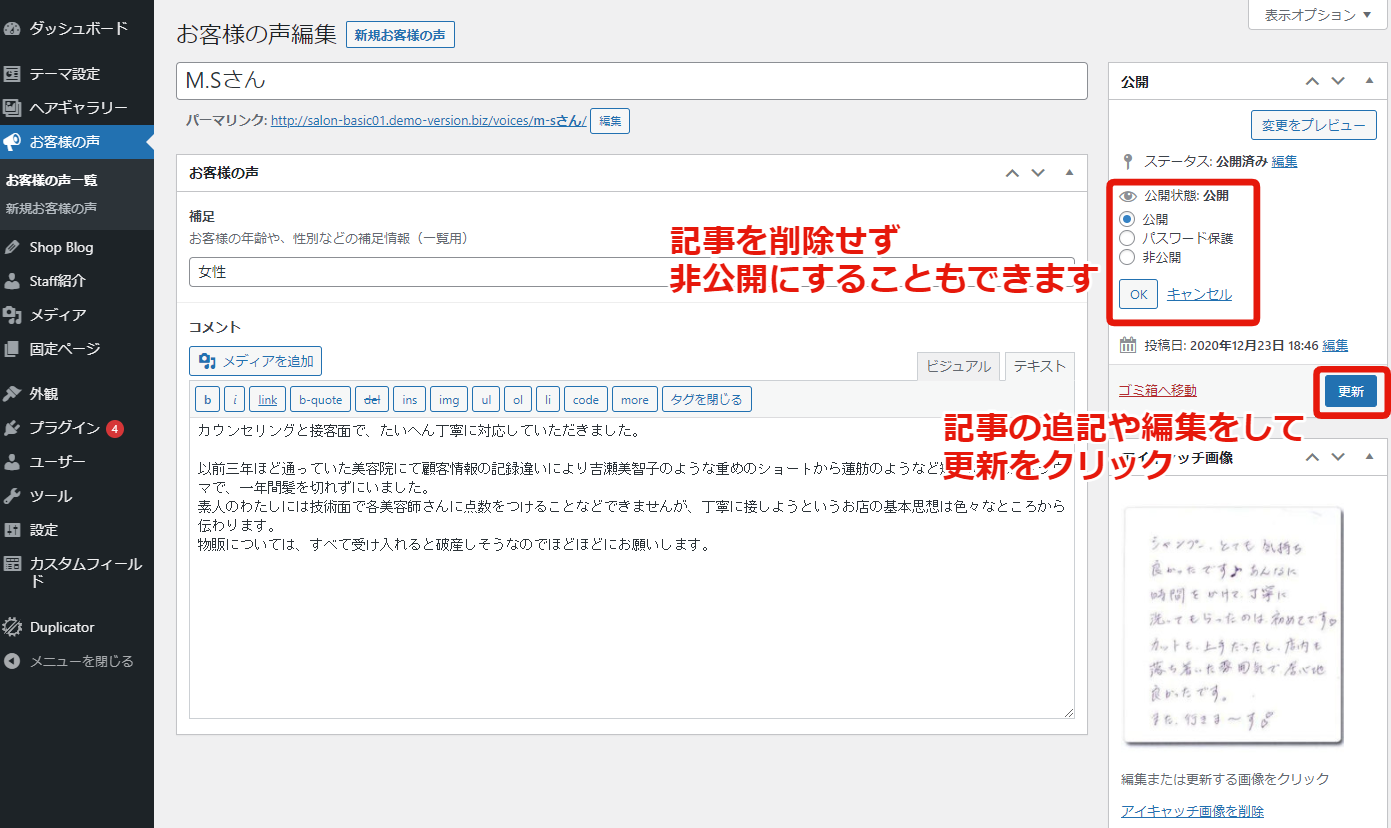Select the パスワード保護 radio option

[1127, 238]
